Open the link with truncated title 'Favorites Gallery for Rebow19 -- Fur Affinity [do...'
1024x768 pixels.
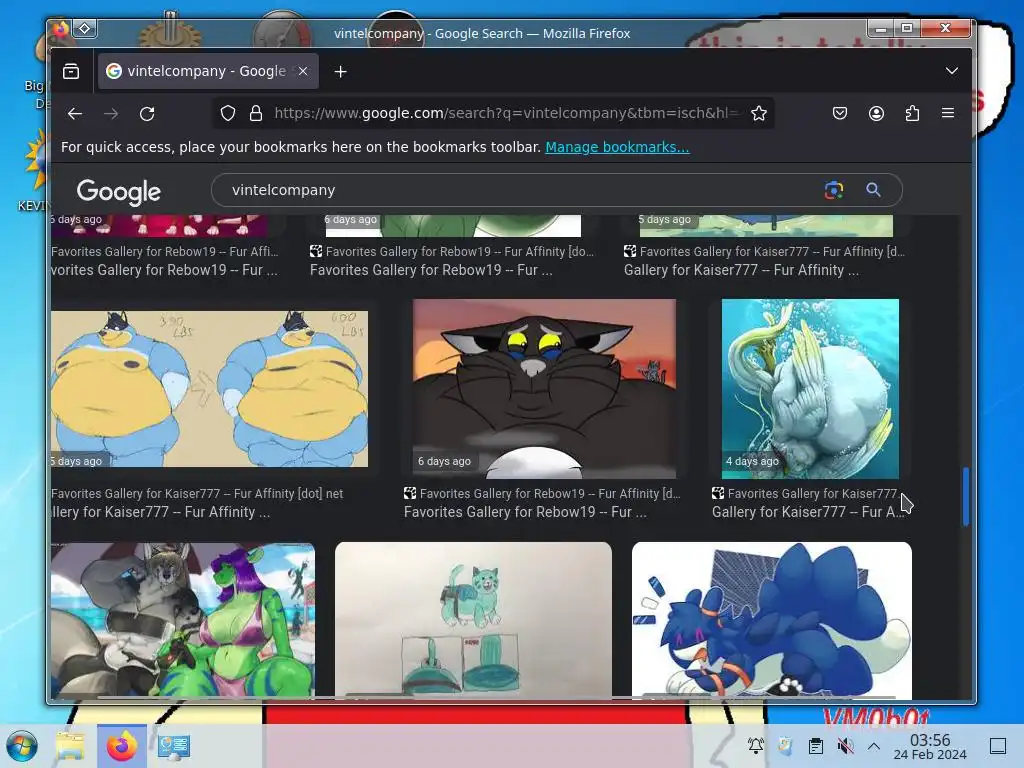[452, 251]
